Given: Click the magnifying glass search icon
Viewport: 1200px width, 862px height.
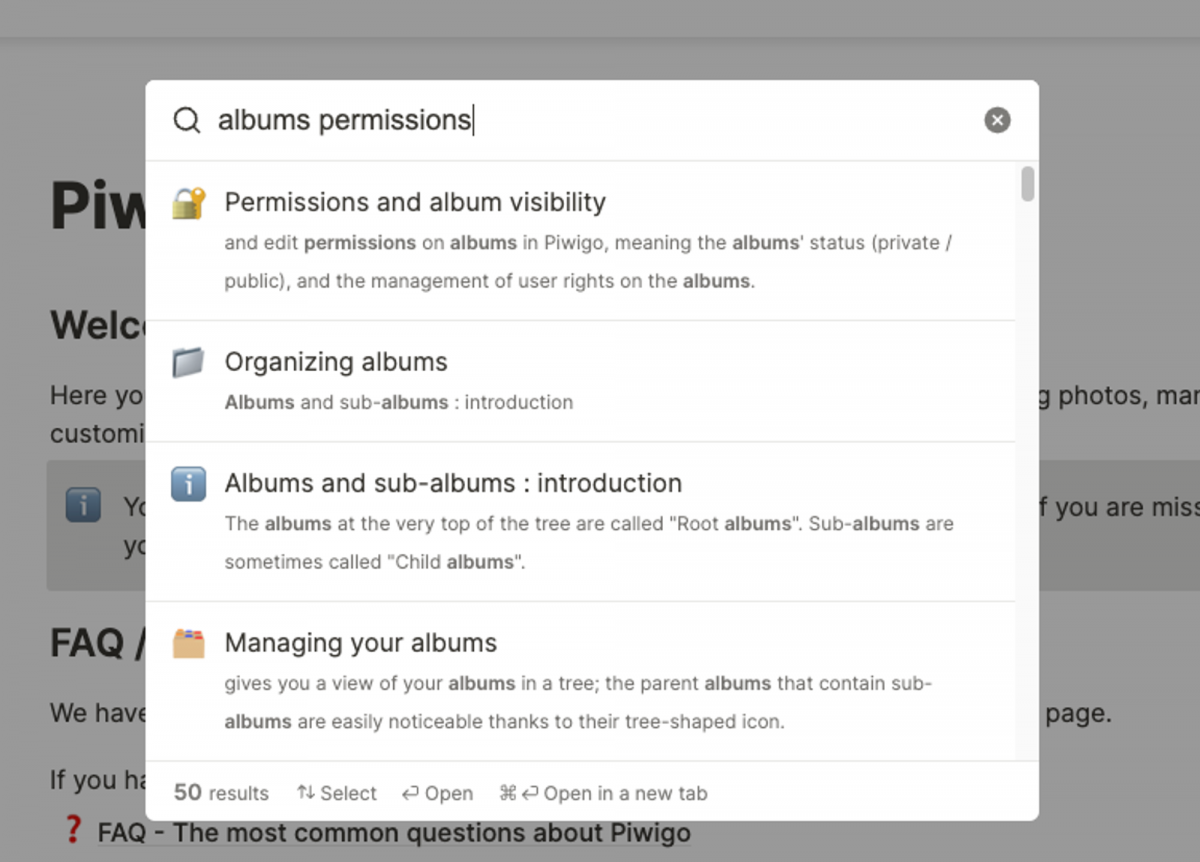Looking at the screenshot, I should click(x=186, y=119).
